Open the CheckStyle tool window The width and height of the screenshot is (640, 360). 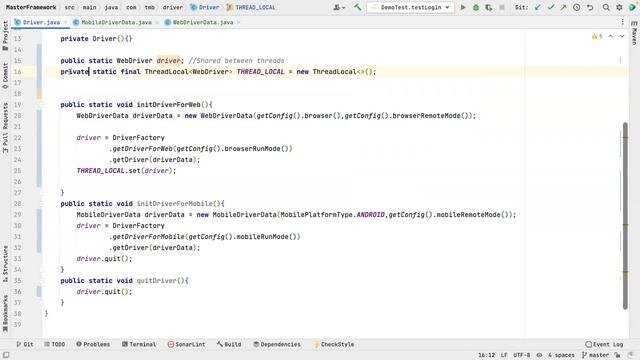tap(333, 344)
